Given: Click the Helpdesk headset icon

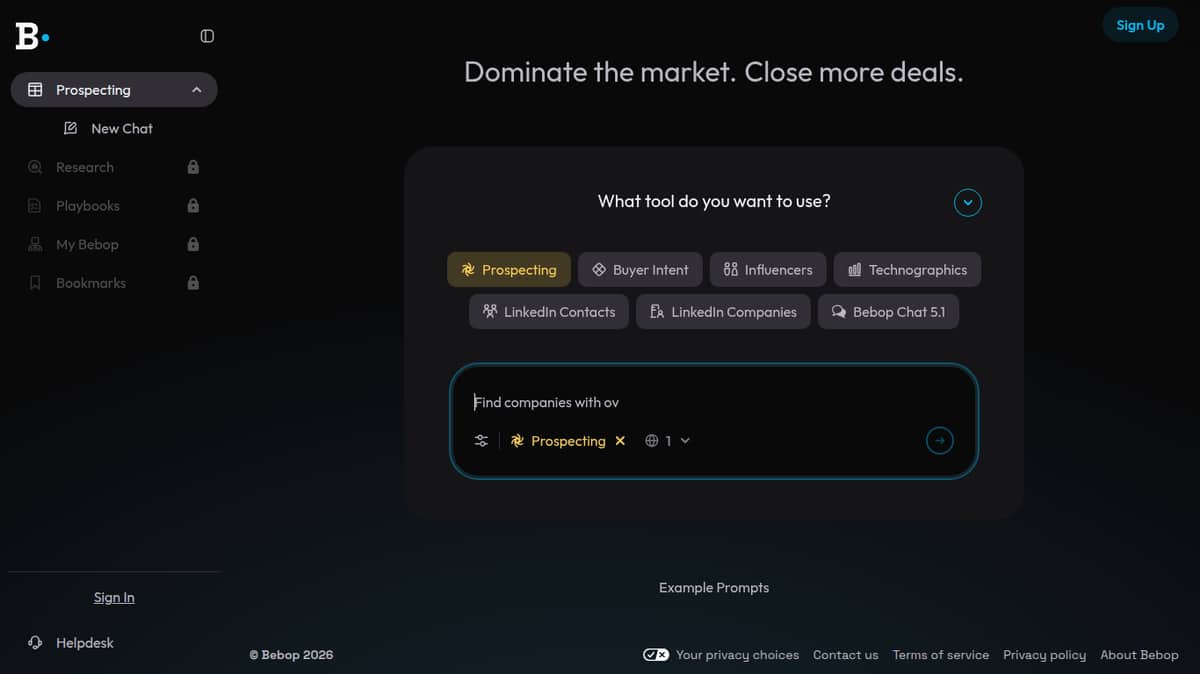Looking at the screenshot, I should pos(35,643).
